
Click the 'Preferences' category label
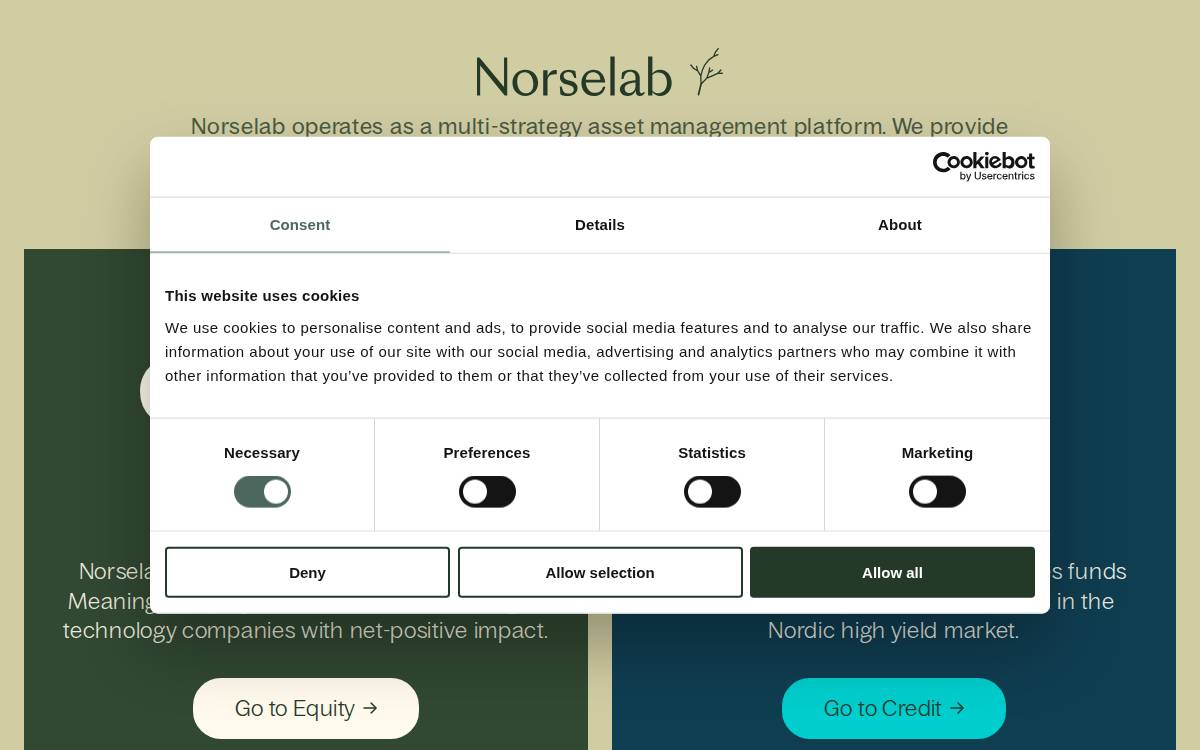tap(487, 453)
